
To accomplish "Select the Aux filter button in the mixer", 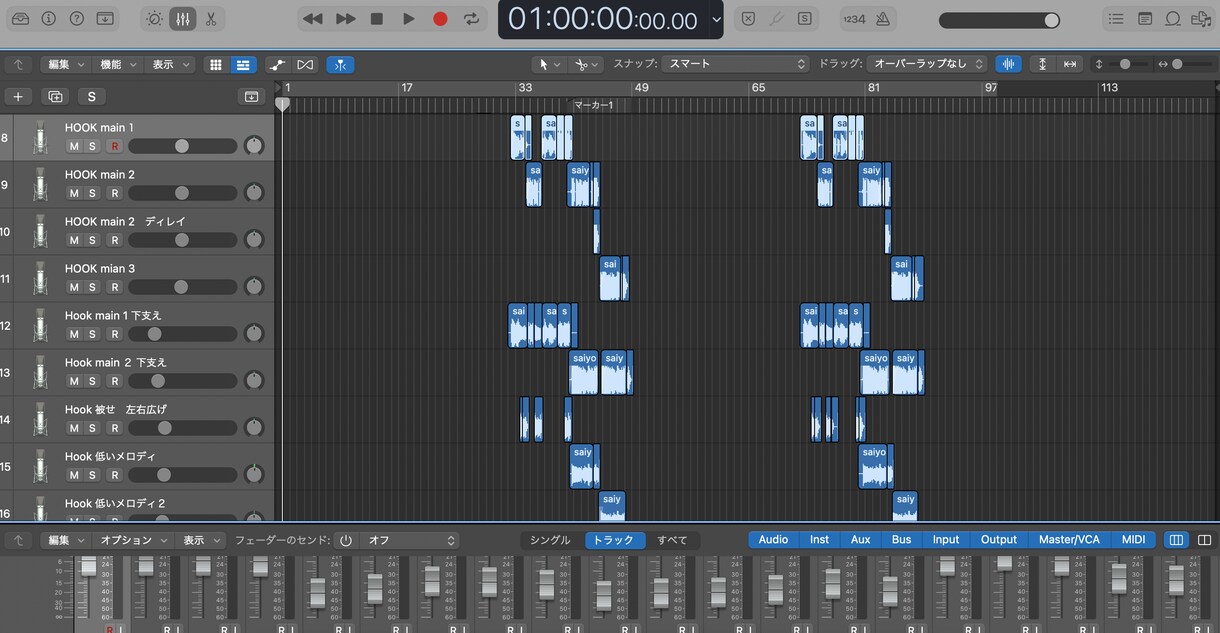I will (x=861, y=540).
